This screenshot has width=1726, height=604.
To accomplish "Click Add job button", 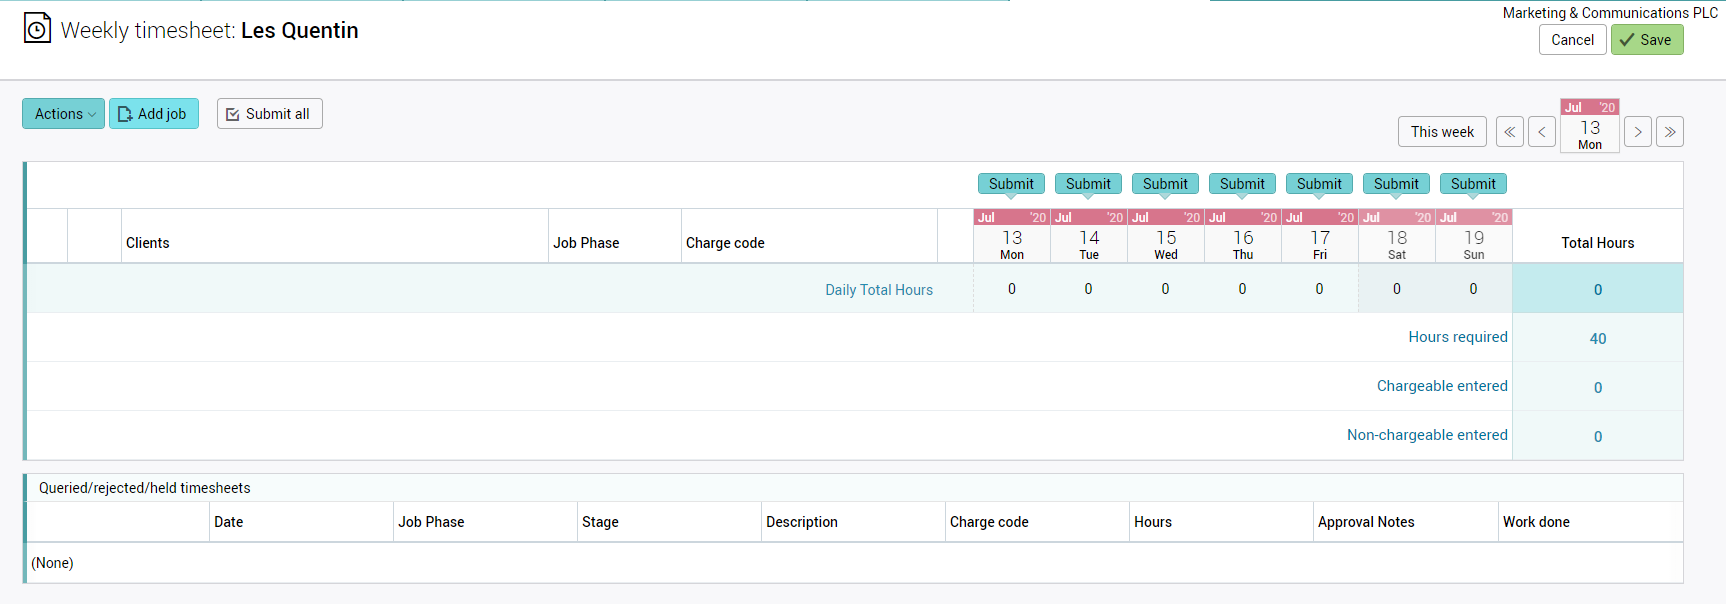I will tap(154, 114).
